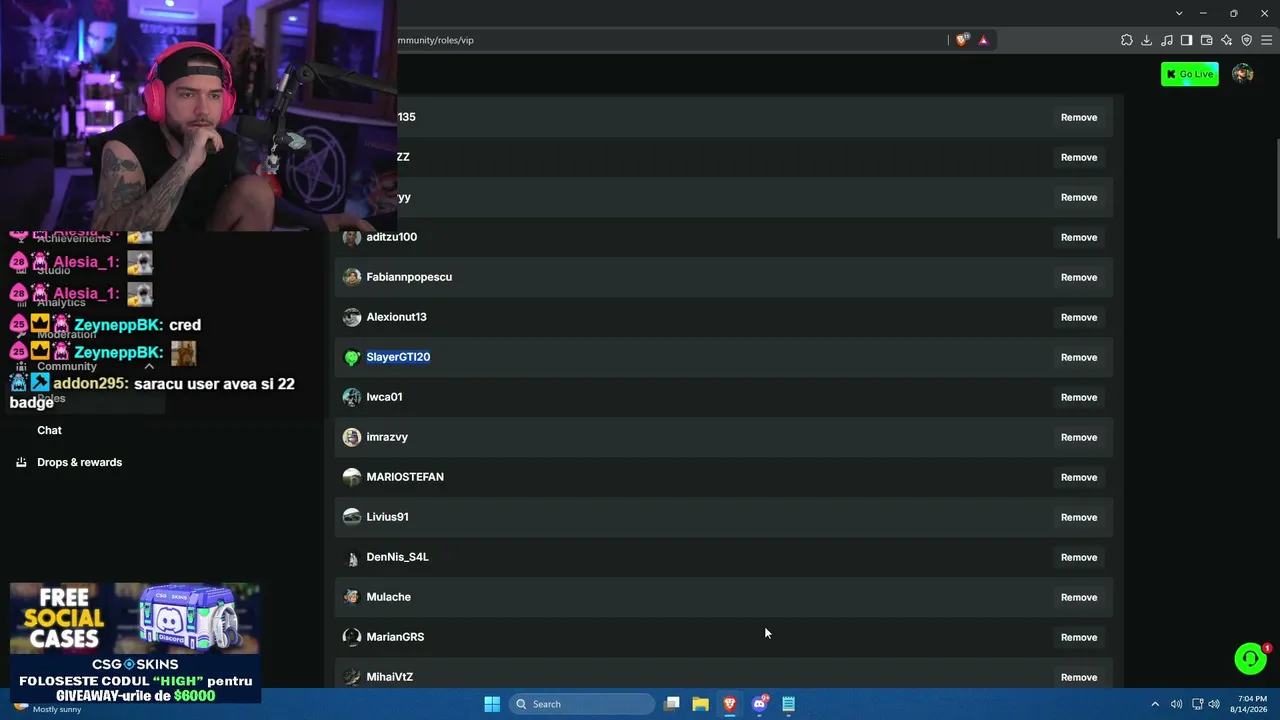This screenshot has width=1280, height=720.
Task: Click the MARIOSTEFAN avatar
Action: 351,477
